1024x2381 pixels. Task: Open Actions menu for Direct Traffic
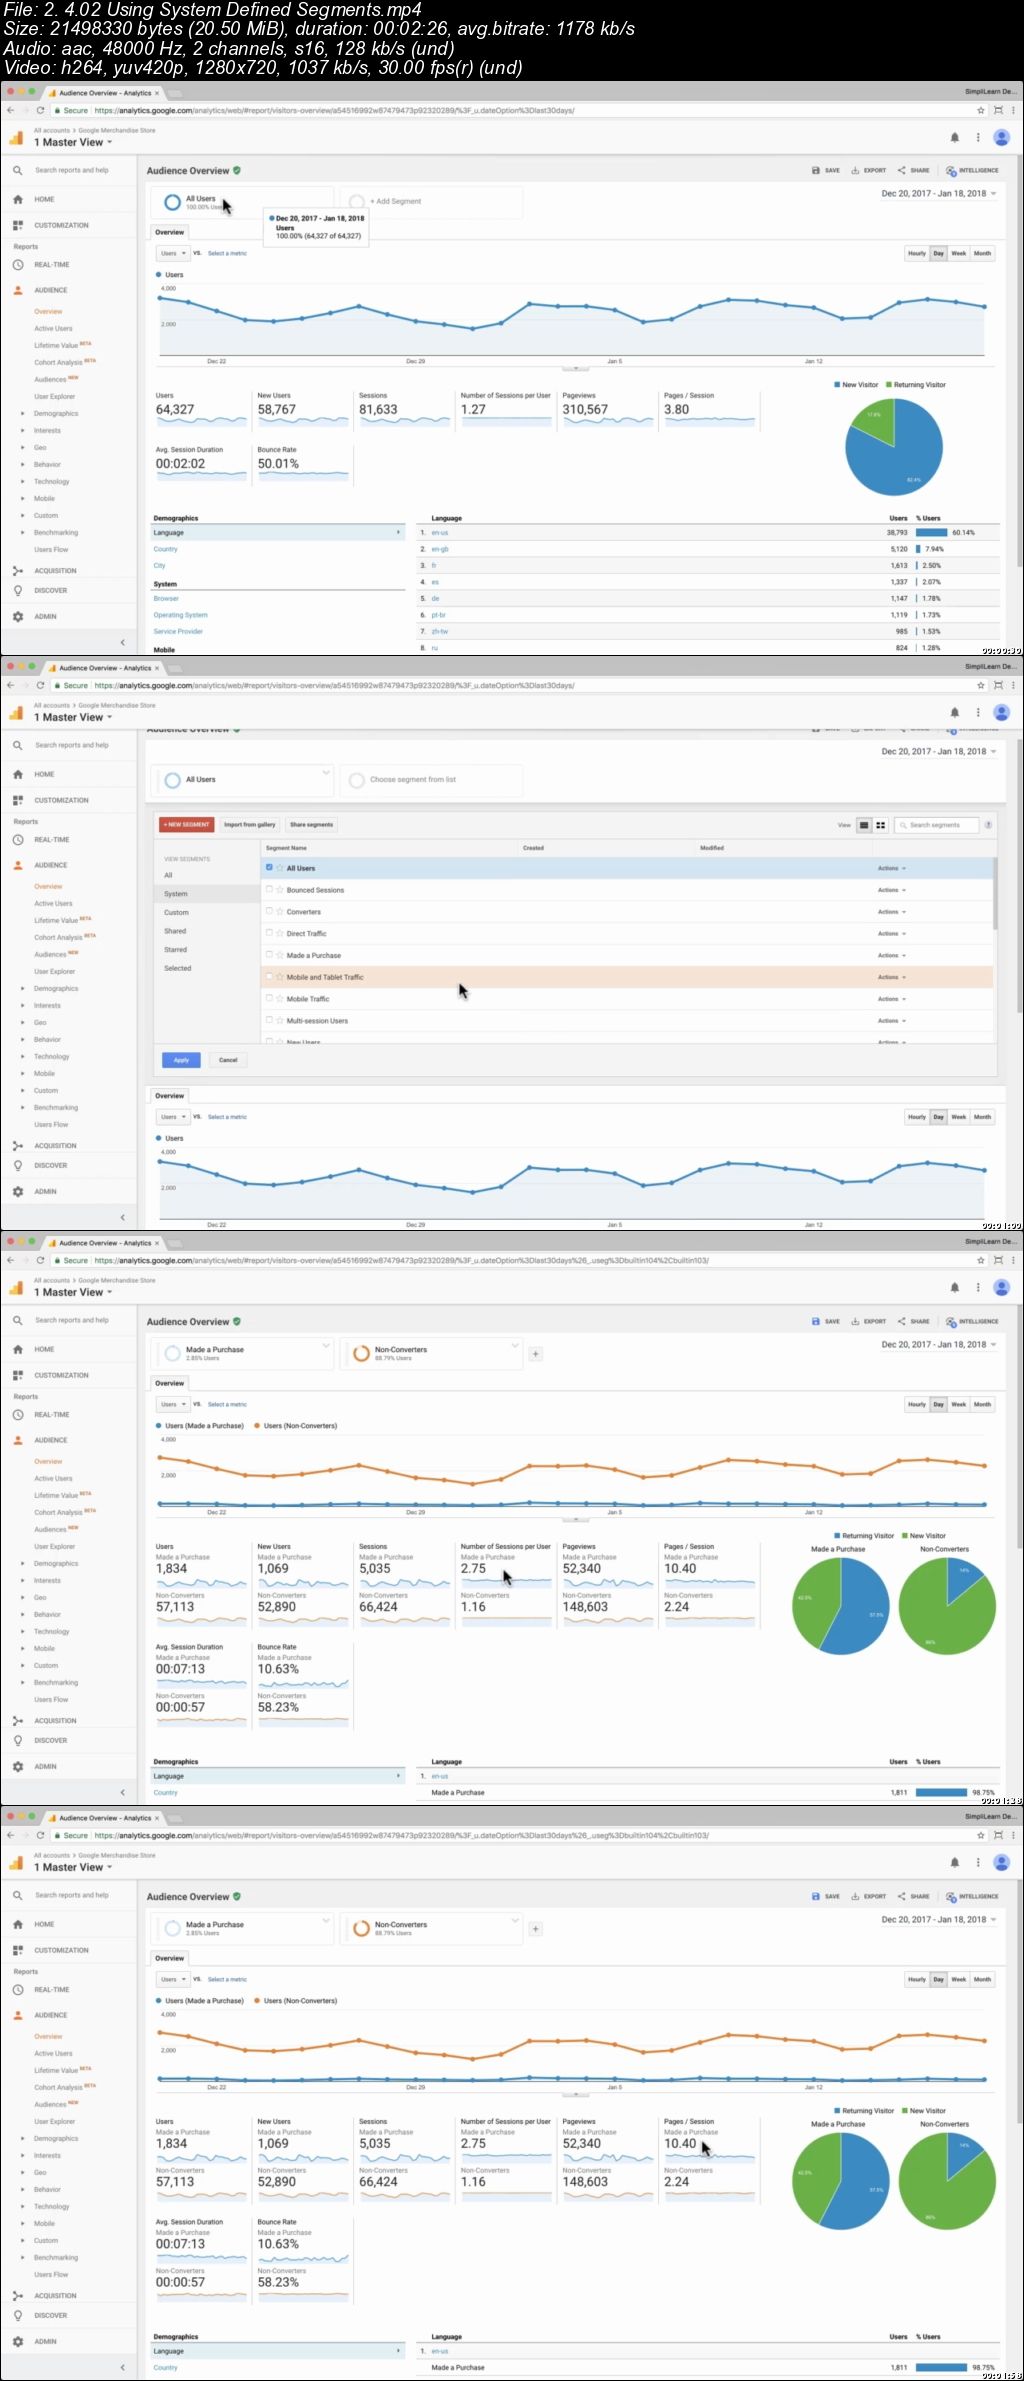pyautogui.click(x=892, y=934)
